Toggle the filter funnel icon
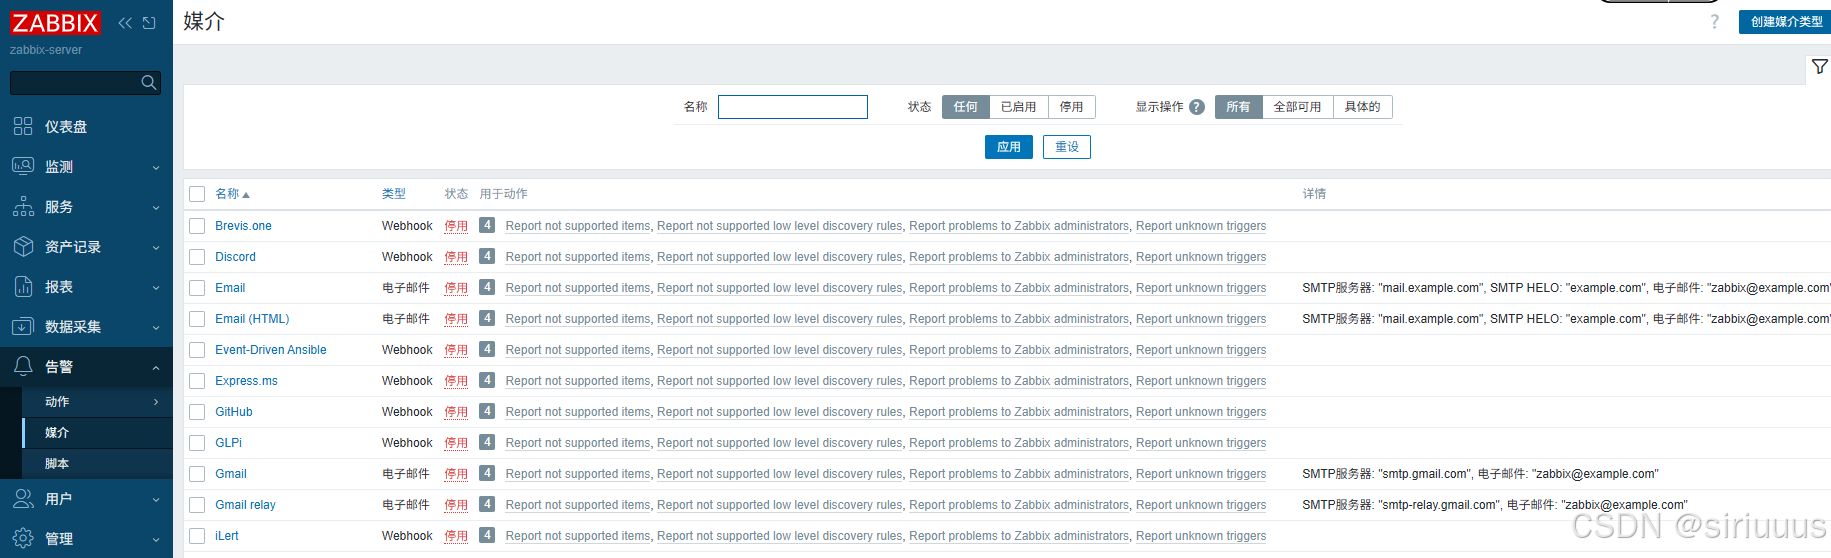The width and height of the screenshot is (1831, 558). coord(1820,67)
